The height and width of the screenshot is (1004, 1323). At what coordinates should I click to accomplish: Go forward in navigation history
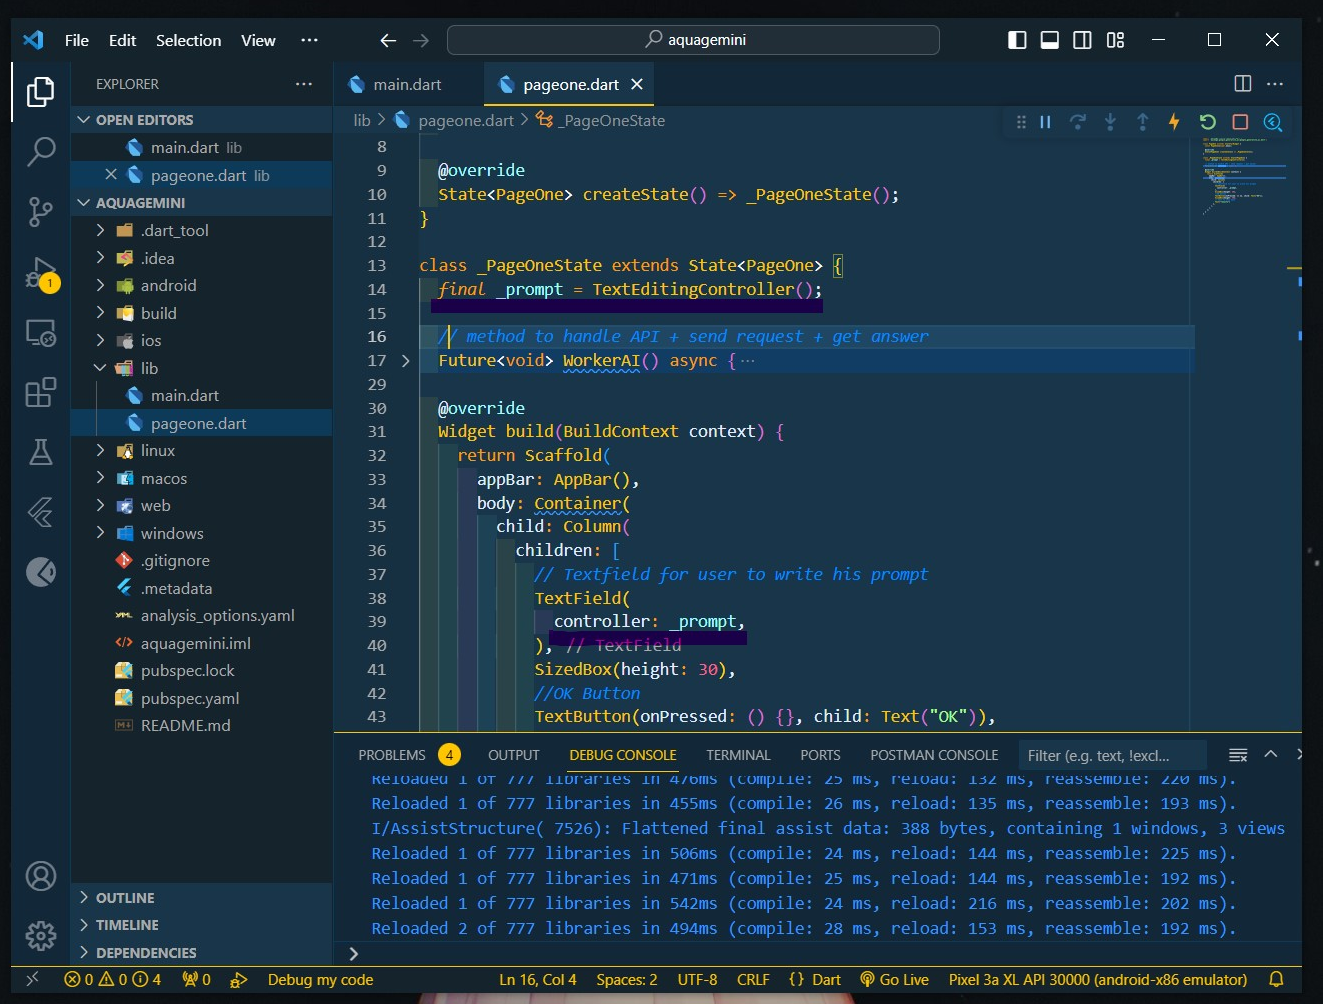click(421, 40)
